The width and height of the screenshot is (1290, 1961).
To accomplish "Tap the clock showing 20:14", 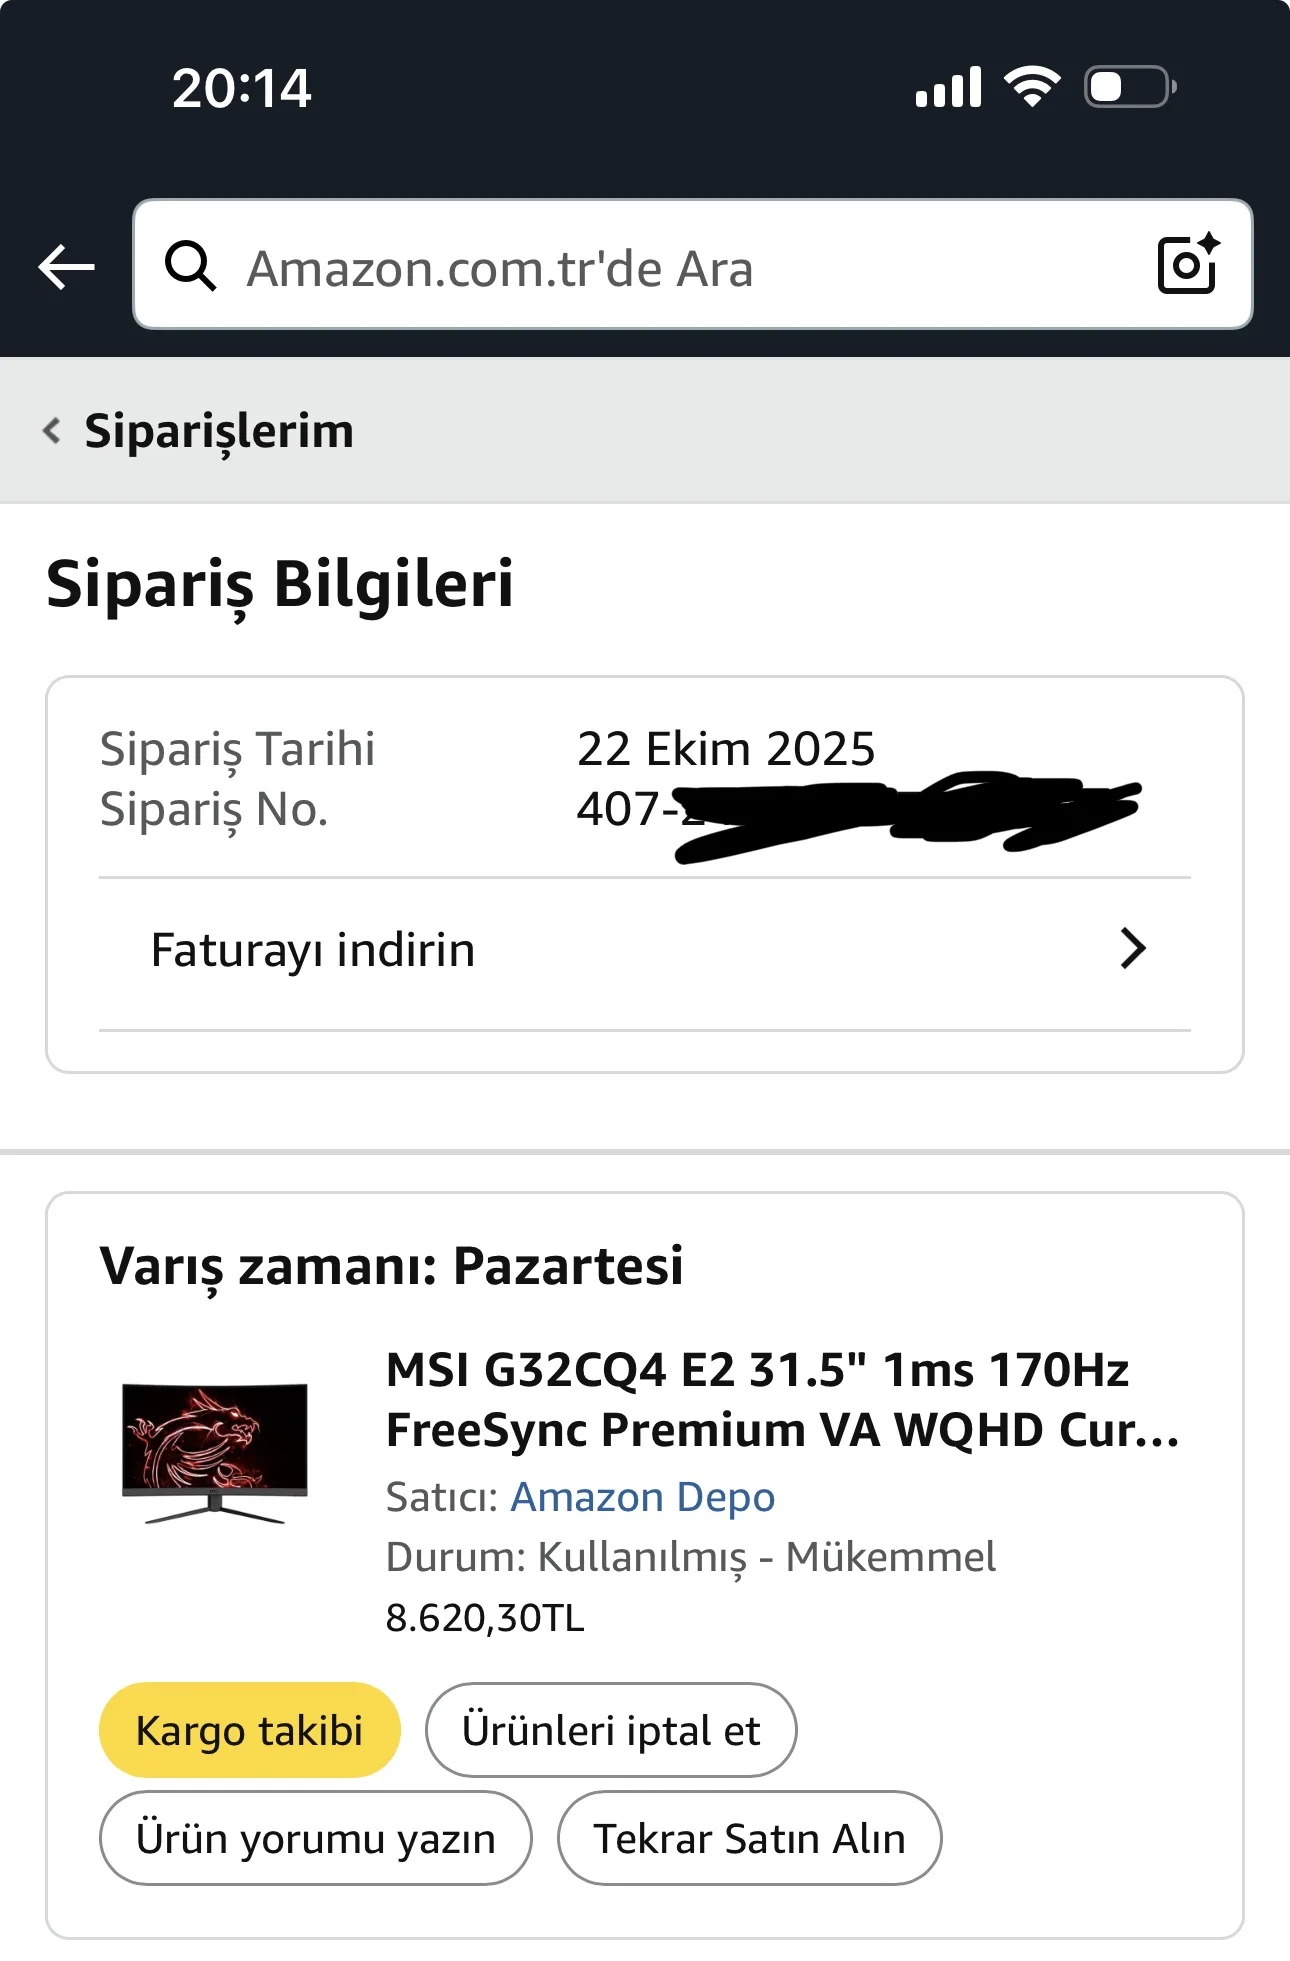I will 242,88.
